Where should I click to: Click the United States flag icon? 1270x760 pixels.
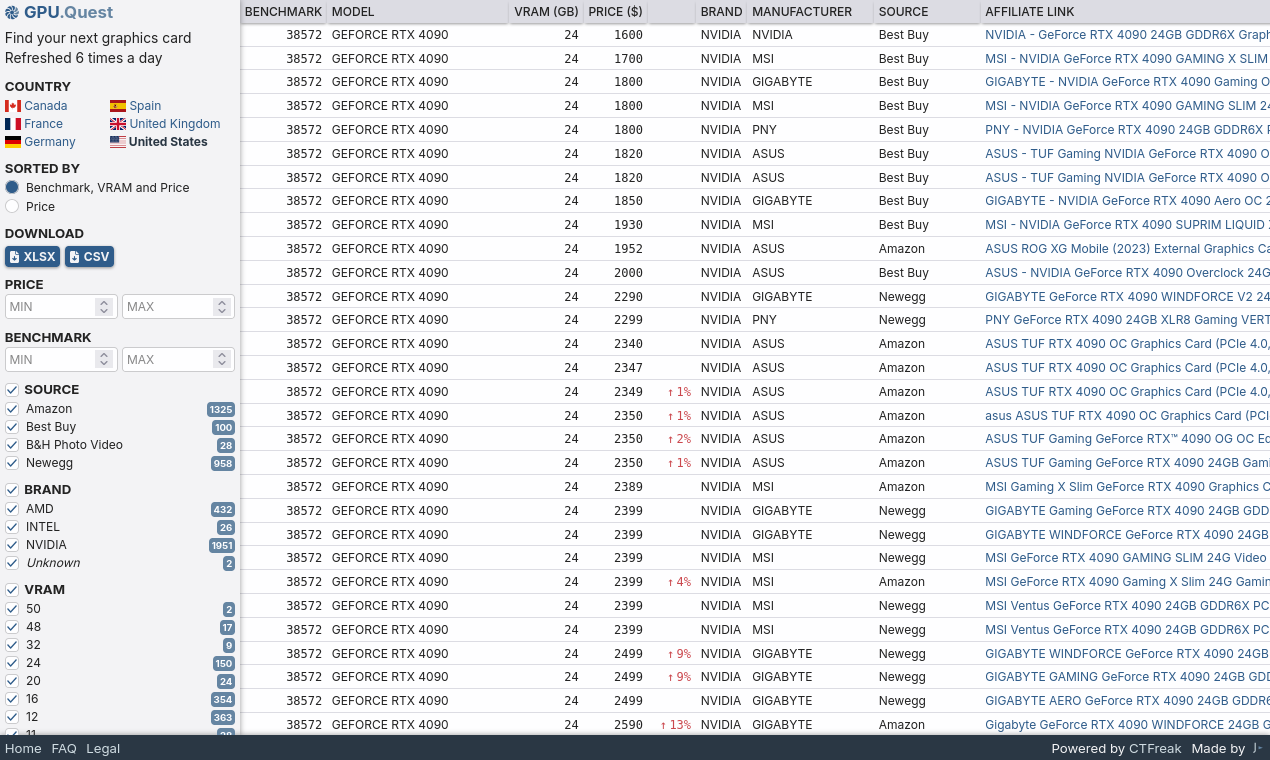(x=118, y=142)
